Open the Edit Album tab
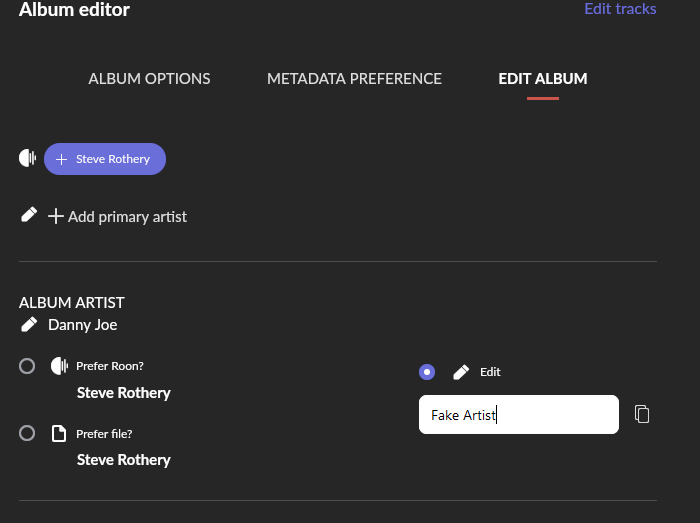 tap(543, 79)
